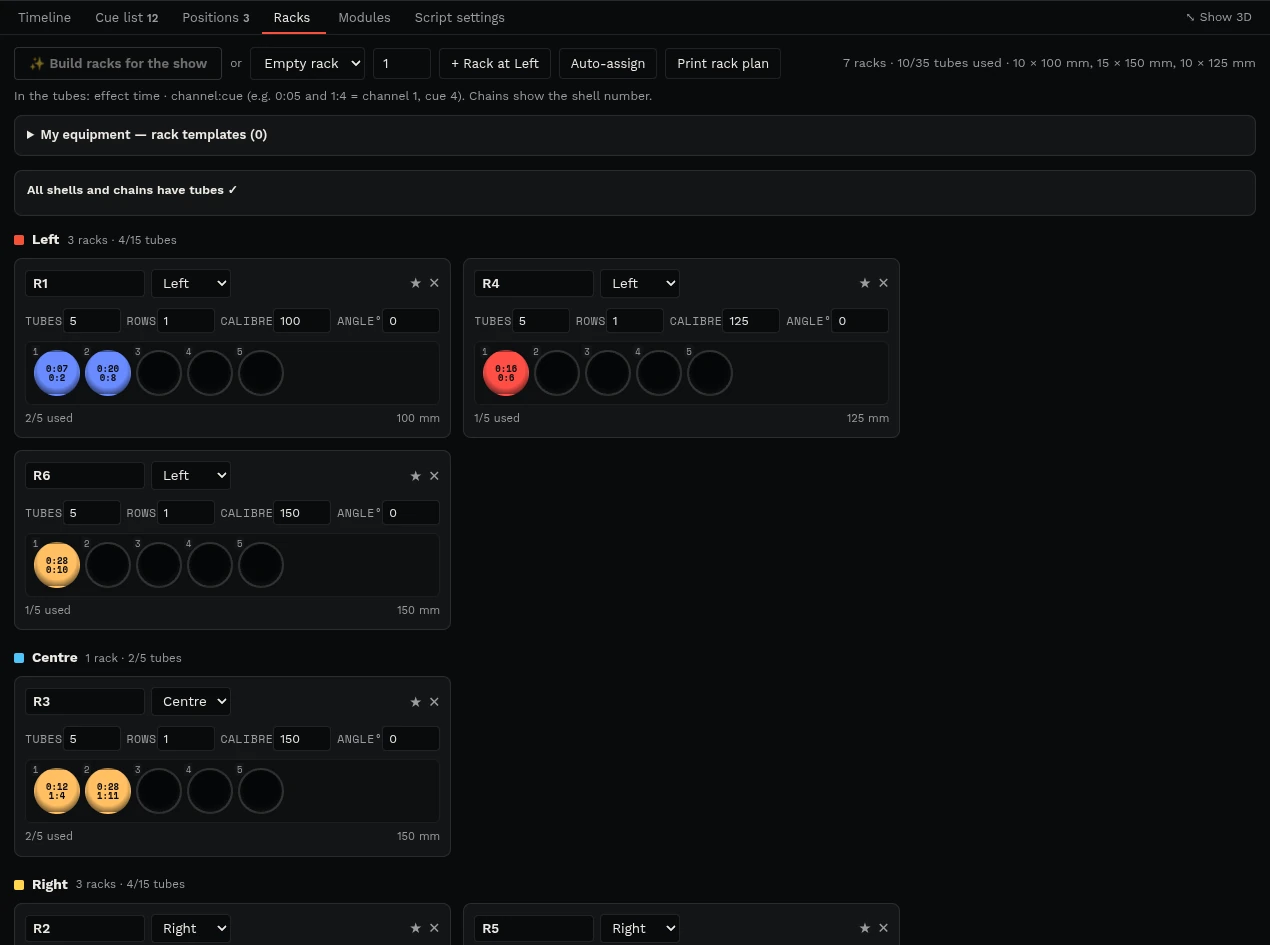This screenshot has height=945, width=1270.
Task: Select R1 tube 2 showing 0:20 0:8
Action: 108,373
